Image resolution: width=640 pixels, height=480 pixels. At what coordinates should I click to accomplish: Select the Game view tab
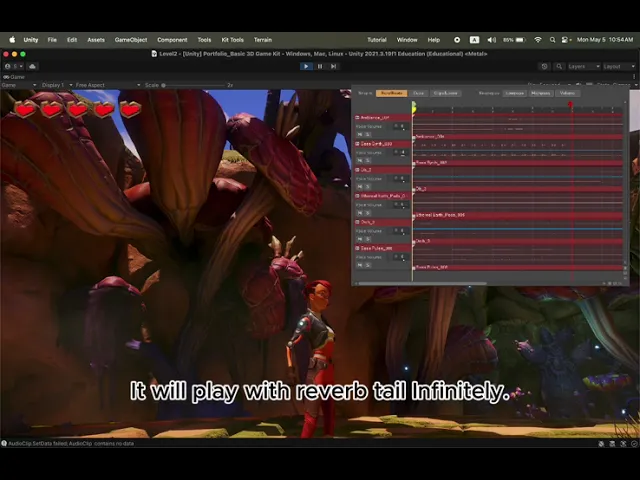14,77
